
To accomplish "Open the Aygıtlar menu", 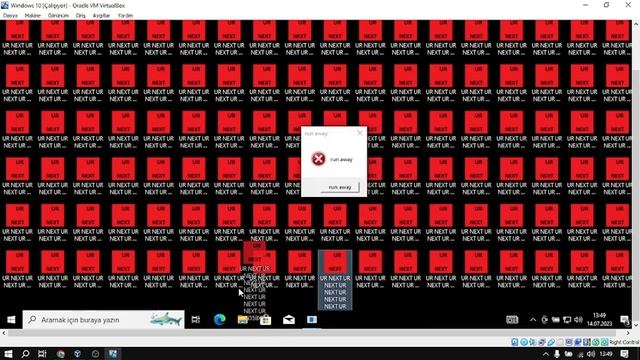I will click(x=101, y=16).
